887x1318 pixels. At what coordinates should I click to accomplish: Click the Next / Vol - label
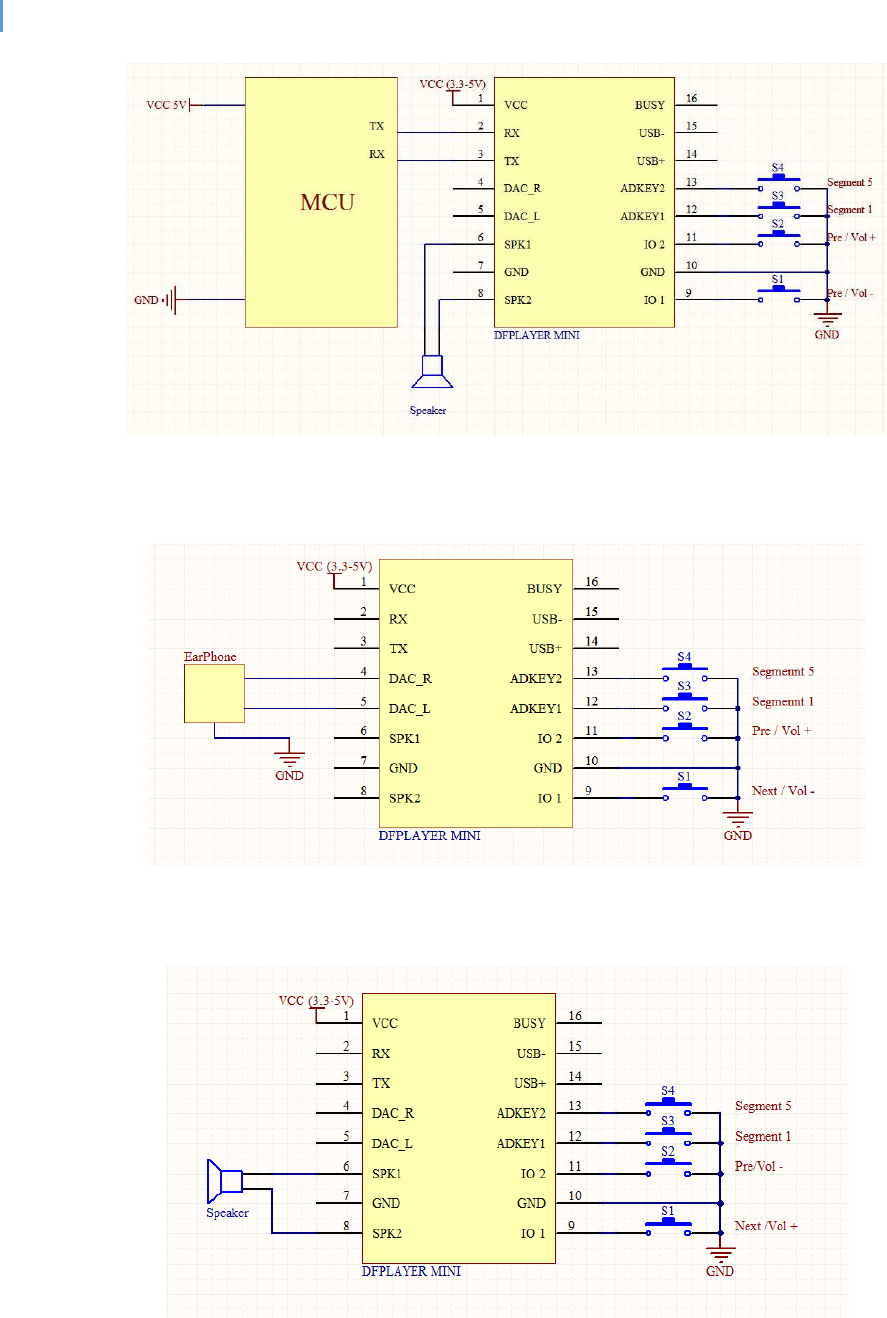pos(785,791)
